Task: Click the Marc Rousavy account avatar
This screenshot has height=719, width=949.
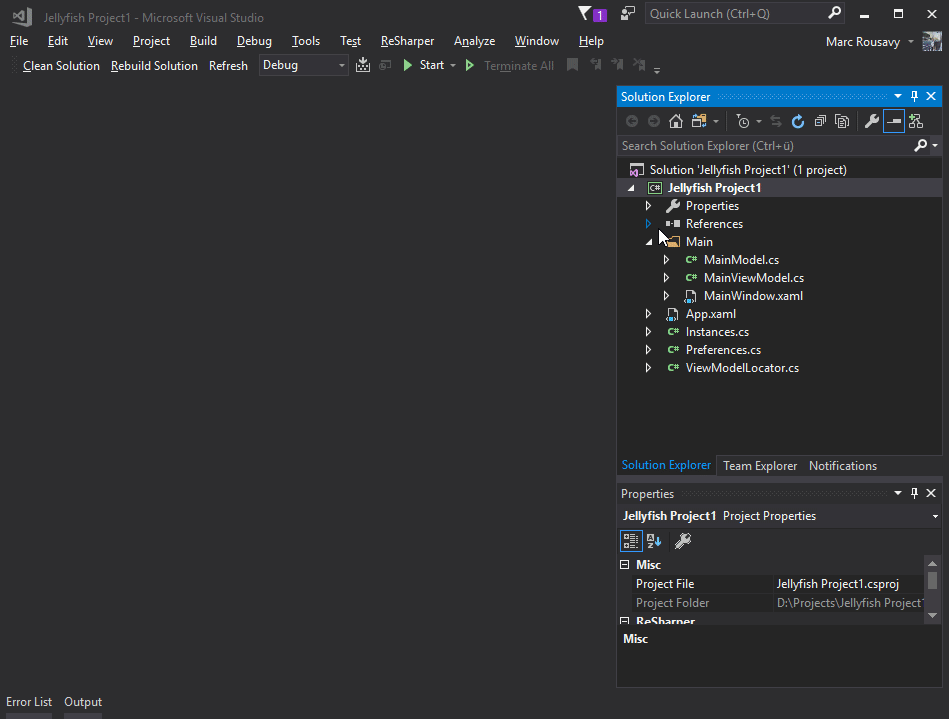Action: tap(931, 42)
